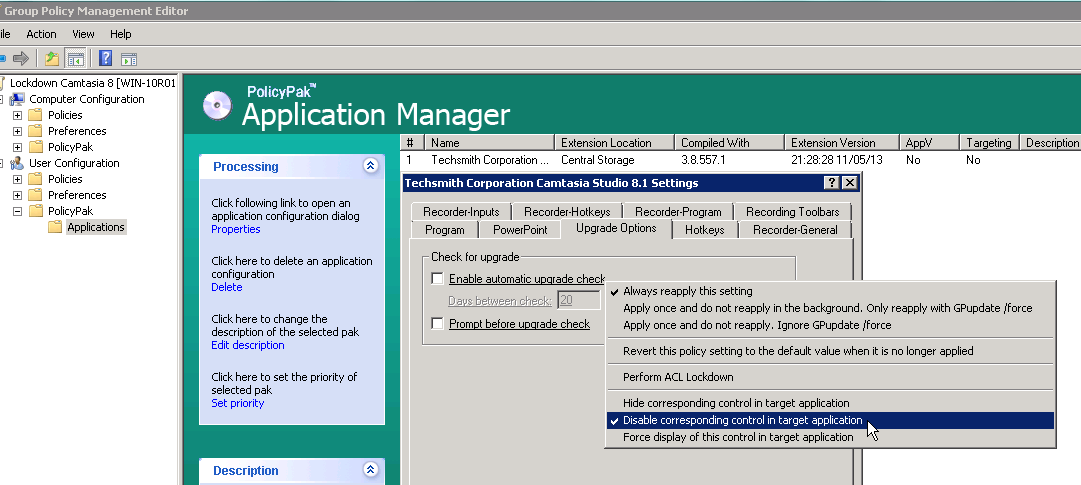Choose Apply once, only reapply with GPupdate /force
Image resolution: width=1081 pixels, height=485 pixels.
pyautogui.click(x=830, y=308)
